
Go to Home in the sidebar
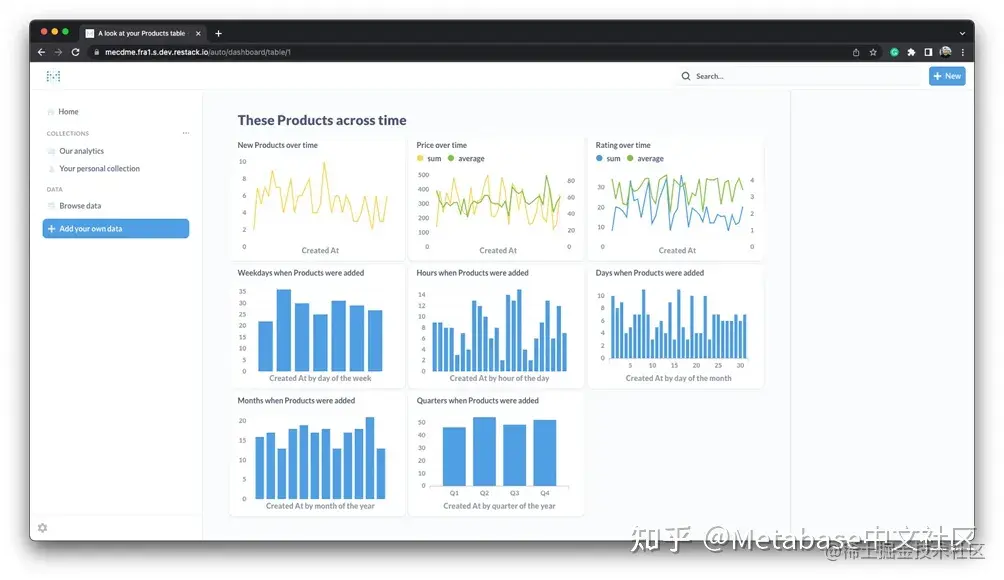click(x=68, y=111)
